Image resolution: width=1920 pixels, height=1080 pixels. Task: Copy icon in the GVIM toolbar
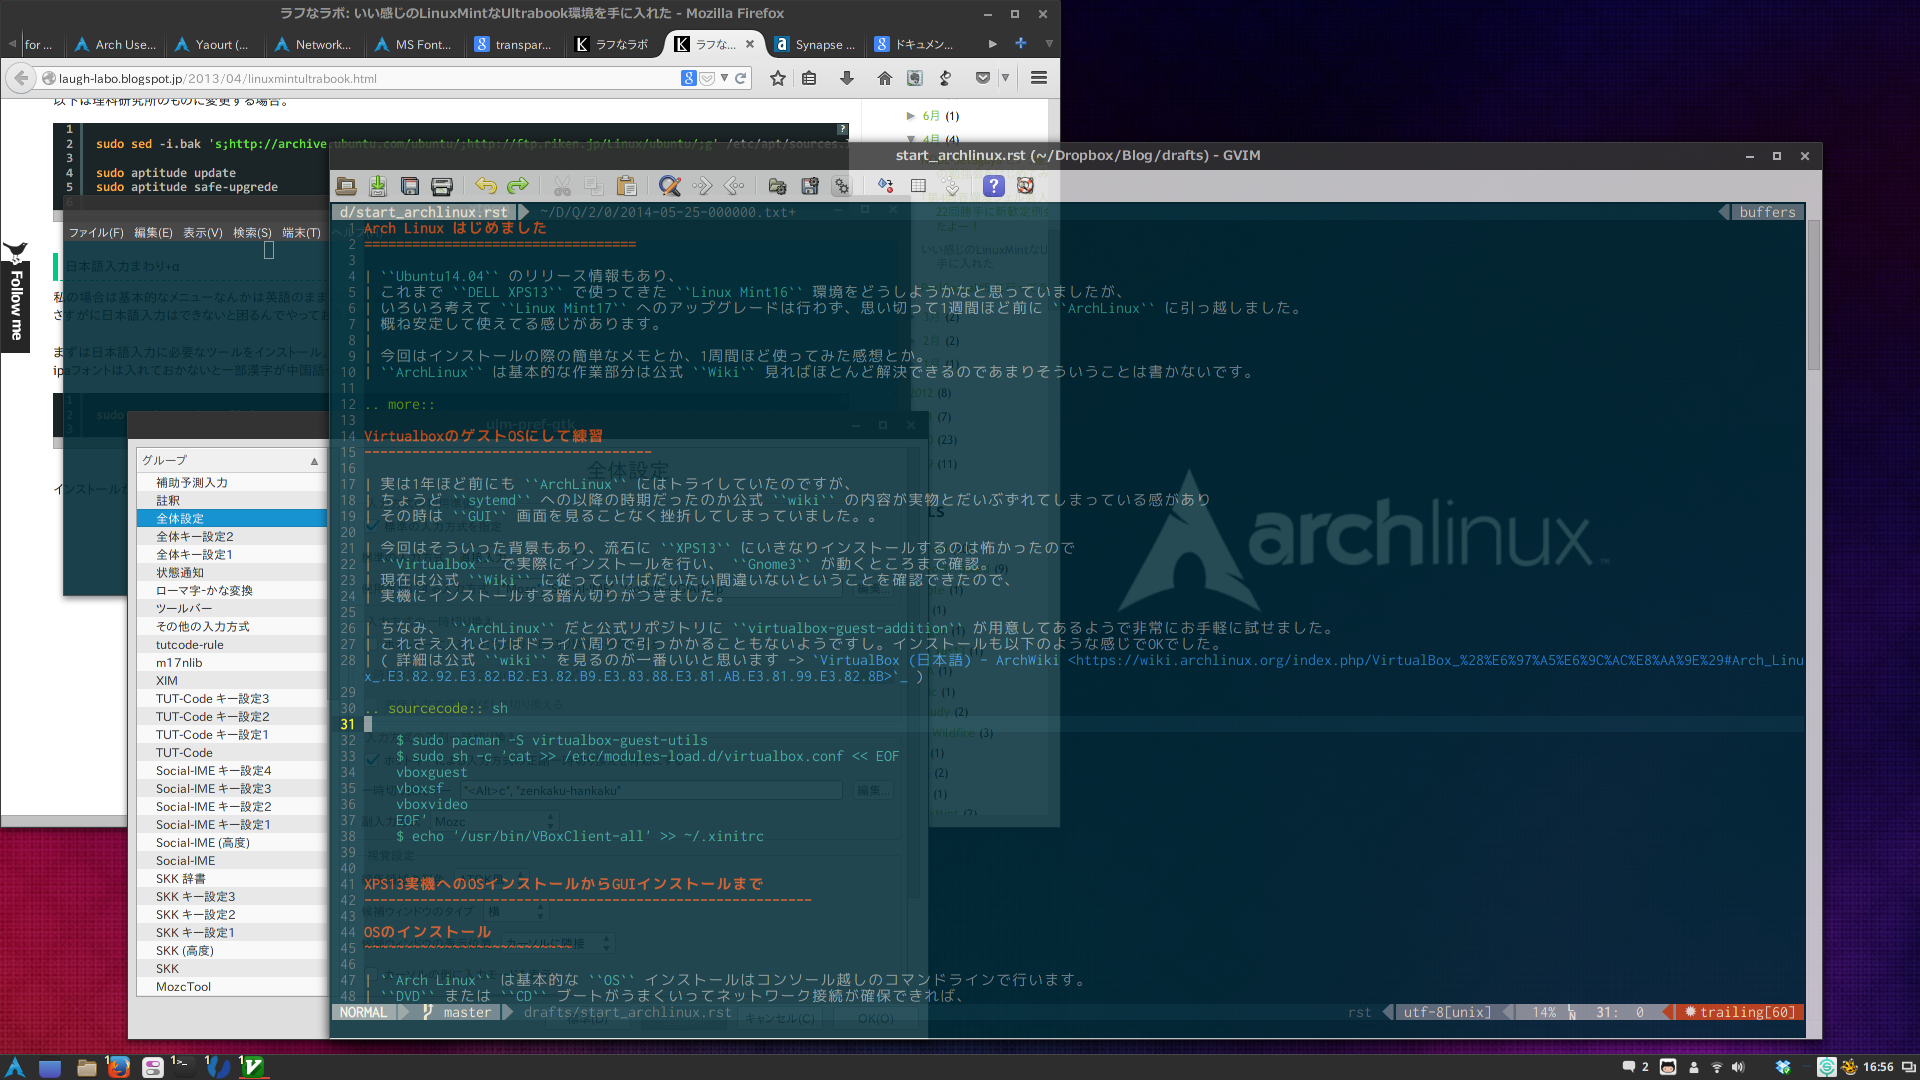(594, 186)
